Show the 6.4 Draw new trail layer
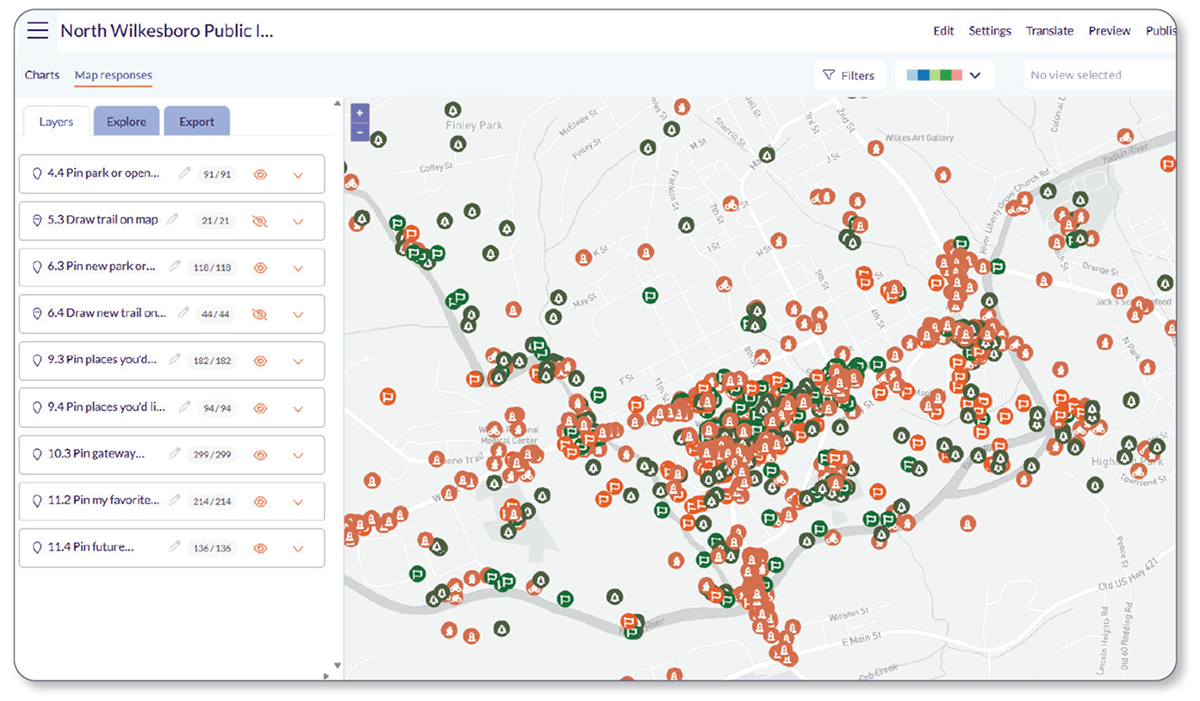 (260, 314)
